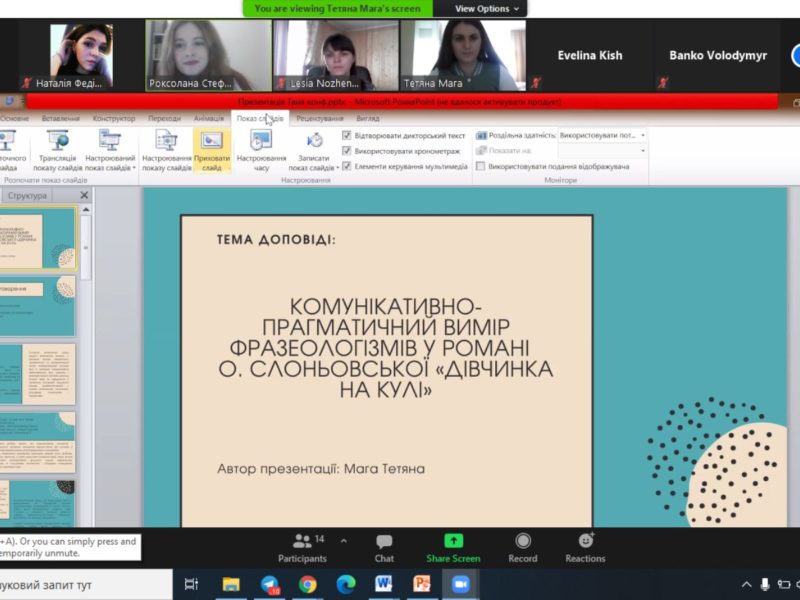
Task: Open Rehearse Timings (Настроювання часу)
Action: [x=260, y=148]
